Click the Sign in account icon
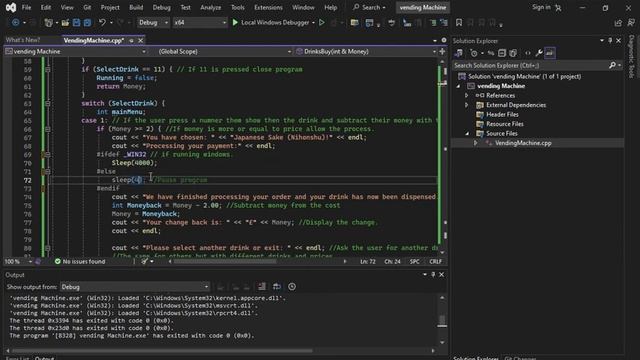The image size is (640, 360). pyautogui.click(x=558, y=7)
